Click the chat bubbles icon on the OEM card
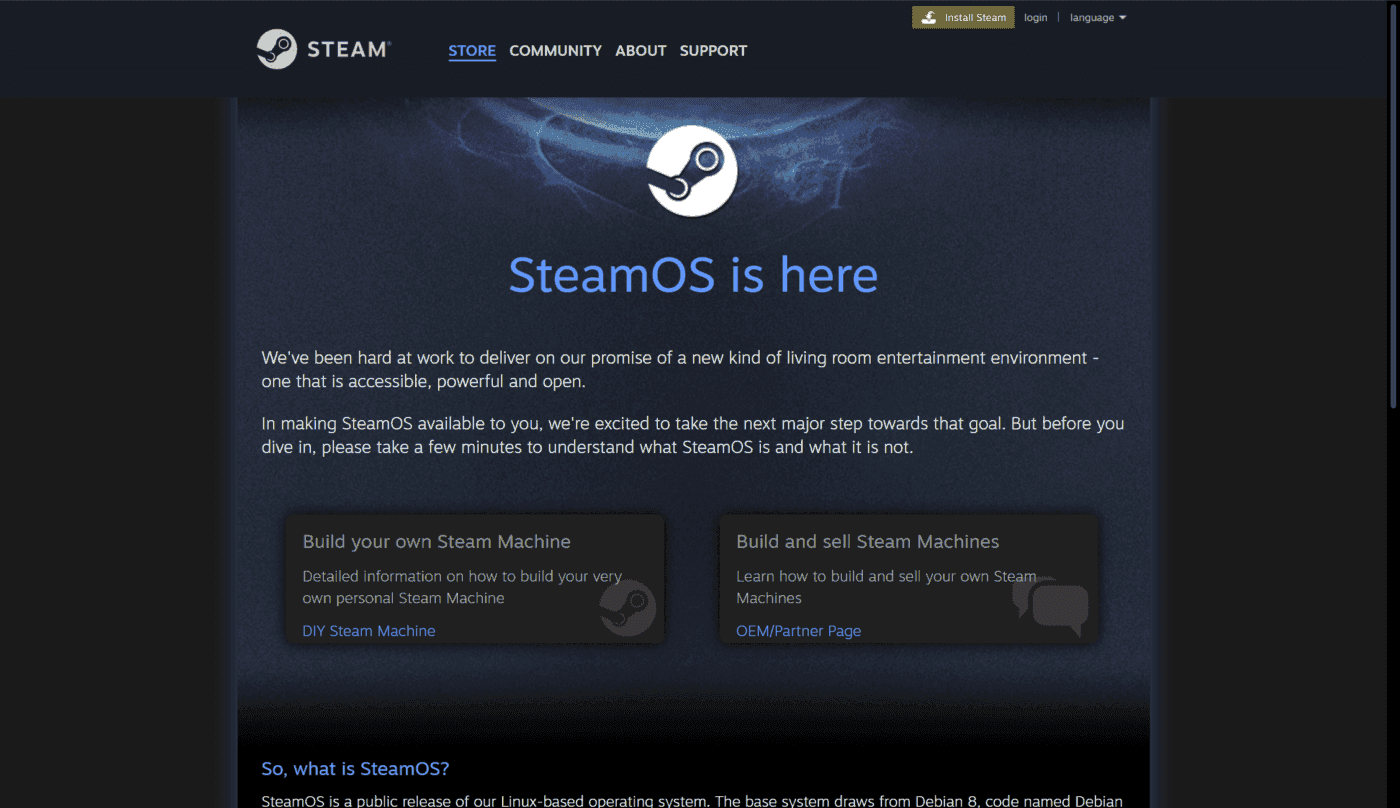 [x=1050, y=605]
